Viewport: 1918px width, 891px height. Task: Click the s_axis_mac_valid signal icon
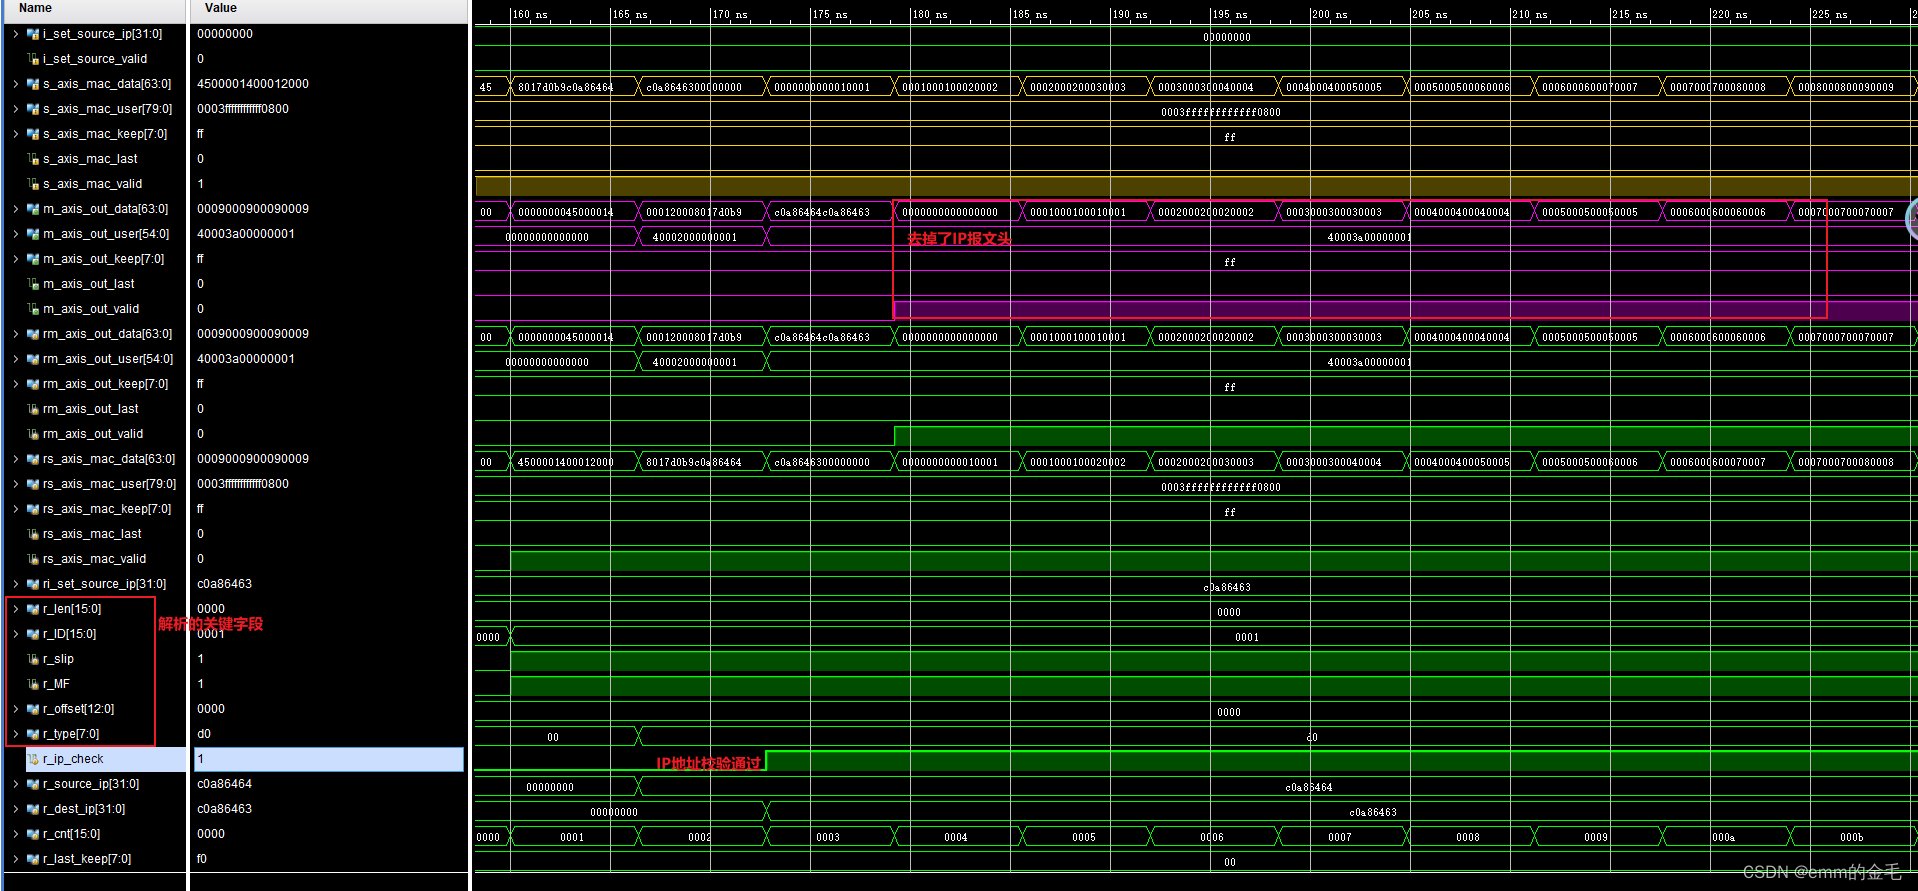pos(33,184)
